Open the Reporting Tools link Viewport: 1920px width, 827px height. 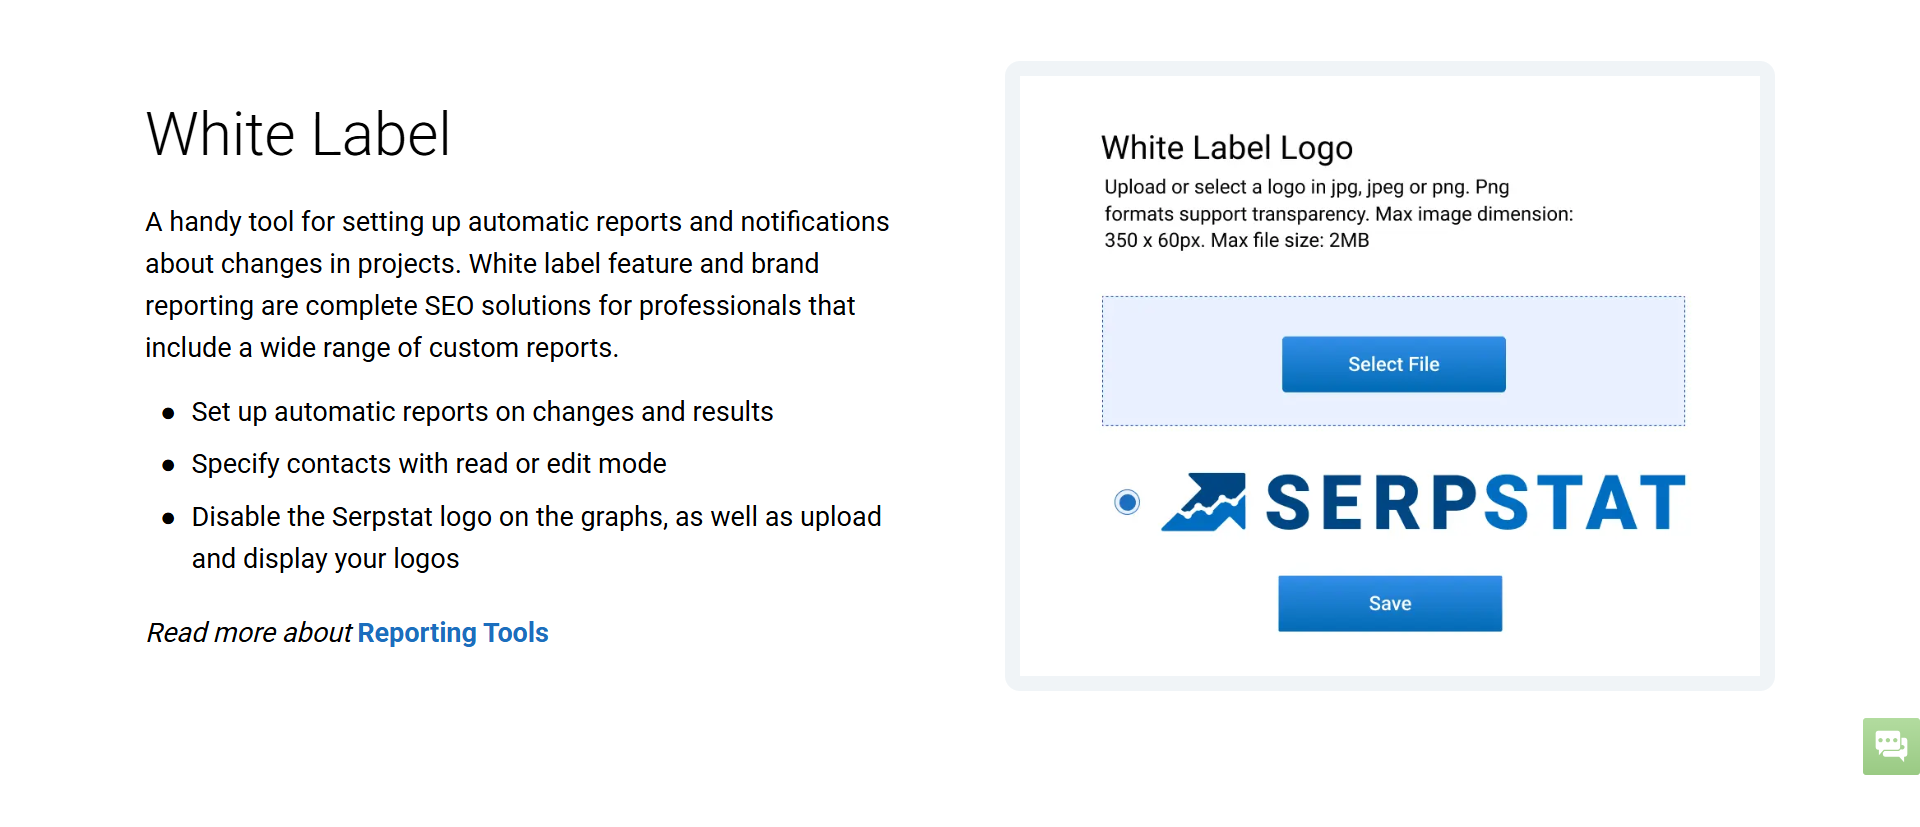[x=453, y=633]
